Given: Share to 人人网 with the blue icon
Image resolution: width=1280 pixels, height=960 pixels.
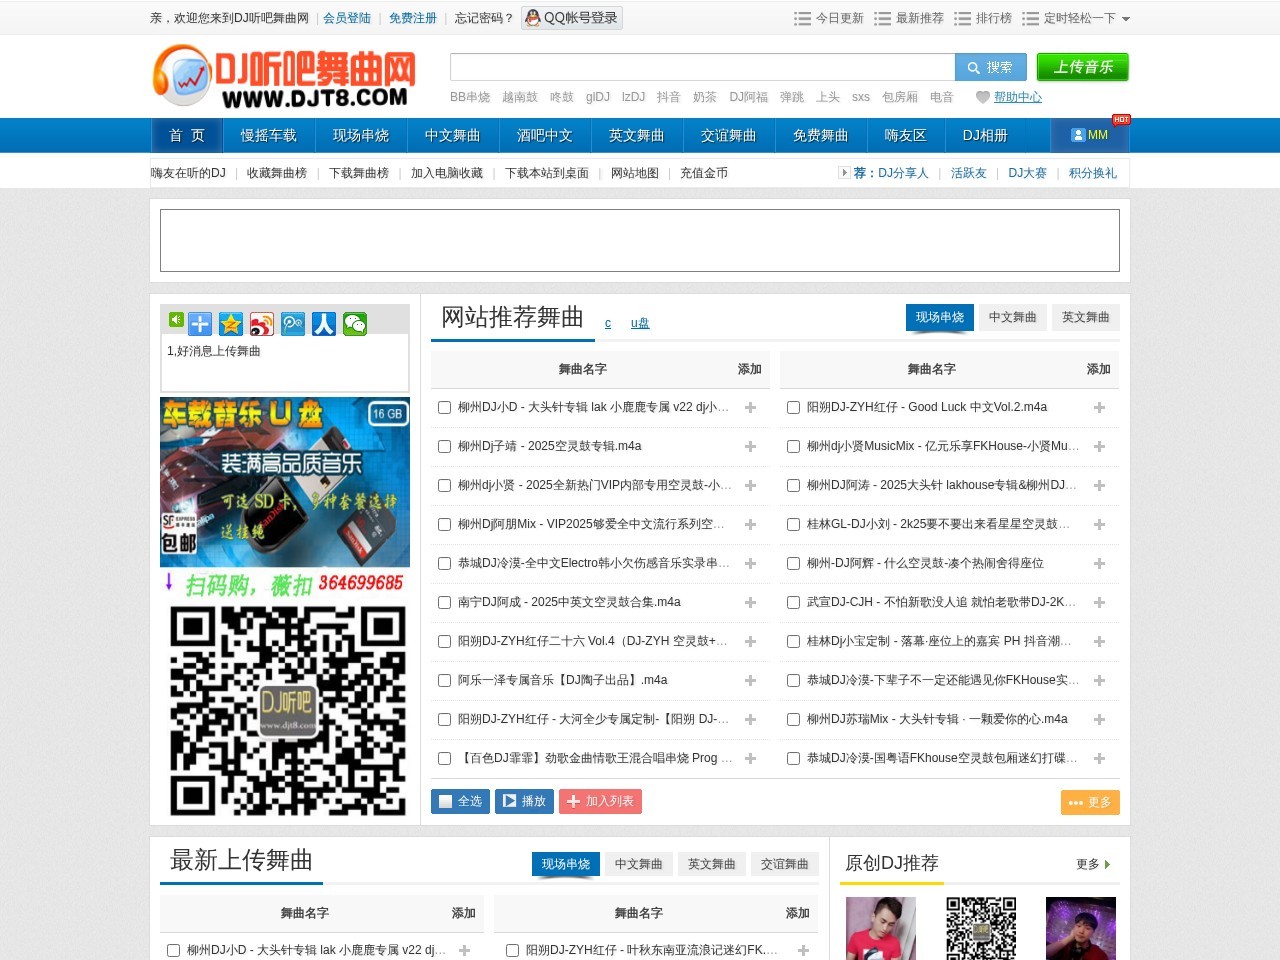Looking at the screenshot, I should click(323, 323).
